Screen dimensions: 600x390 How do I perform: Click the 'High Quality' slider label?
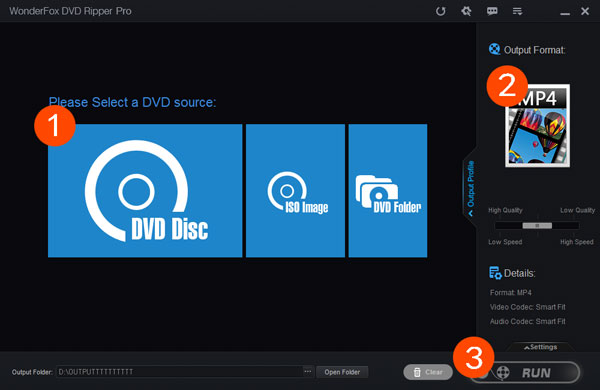pyautogui.click(x=505, y=210)
